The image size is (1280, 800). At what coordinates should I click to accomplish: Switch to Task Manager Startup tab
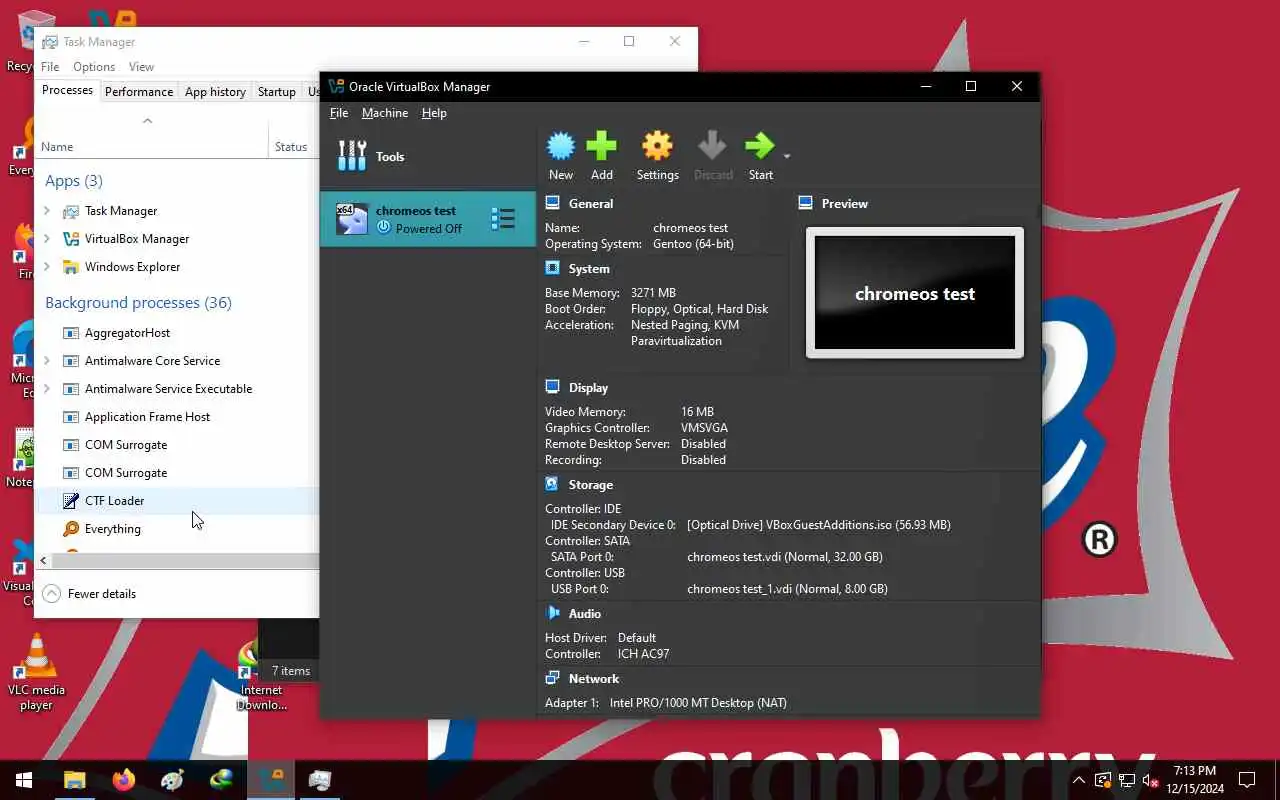pyautogui.click(x=277, y=91)
